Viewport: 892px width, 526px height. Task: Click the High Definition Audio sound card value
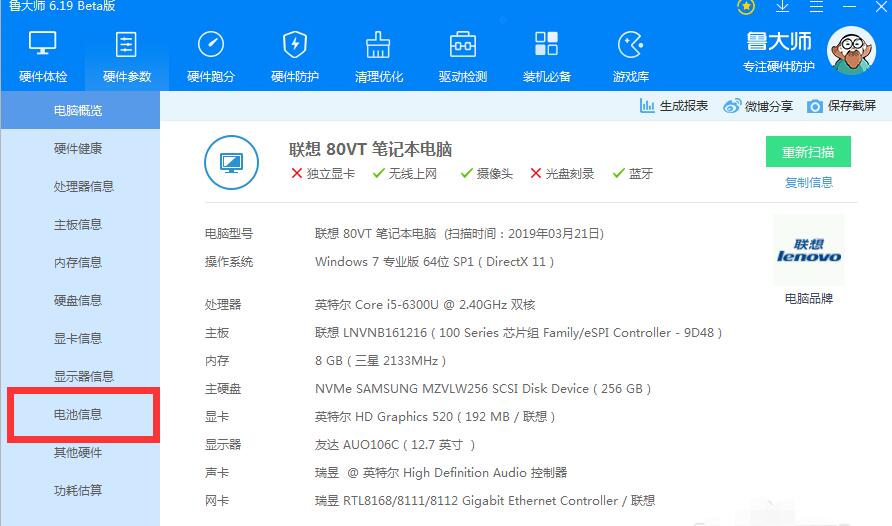[x=441, y=473]
